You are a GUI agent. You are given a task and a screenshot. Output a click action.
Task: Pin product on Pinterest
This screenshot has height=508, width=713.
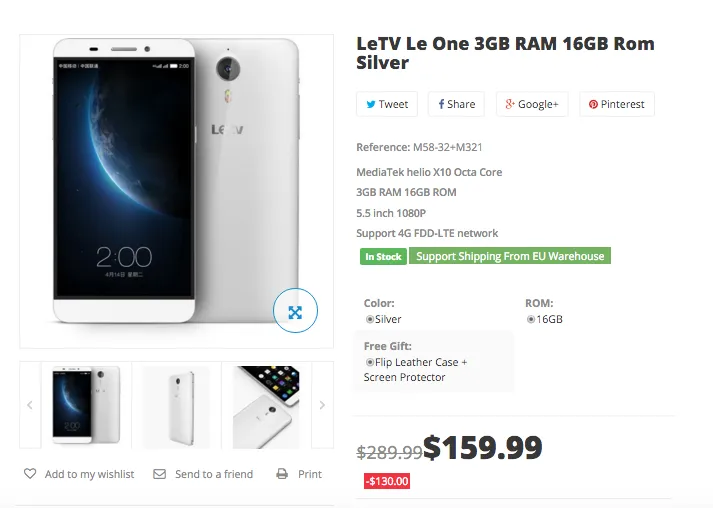(x=616, y=104)
